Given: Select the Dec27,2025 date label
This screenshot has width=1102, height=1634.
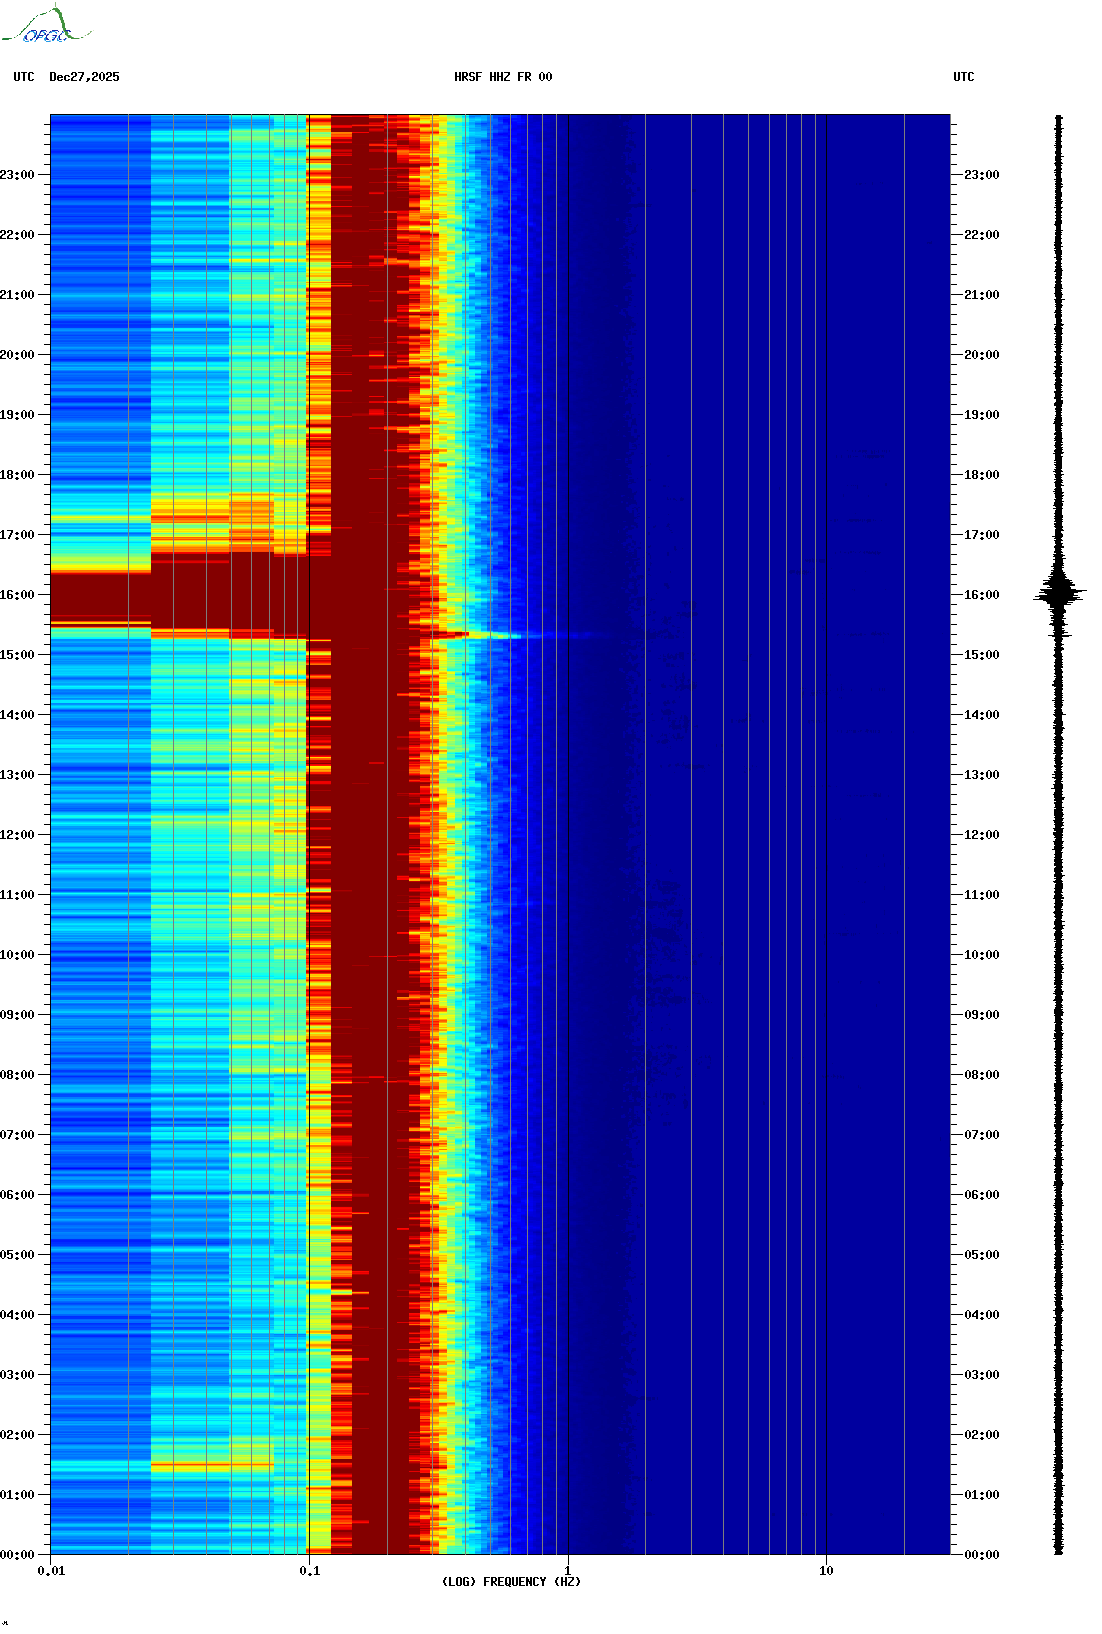Looking at the screenshot, I should pyautogui.click(x=84, y=77).
